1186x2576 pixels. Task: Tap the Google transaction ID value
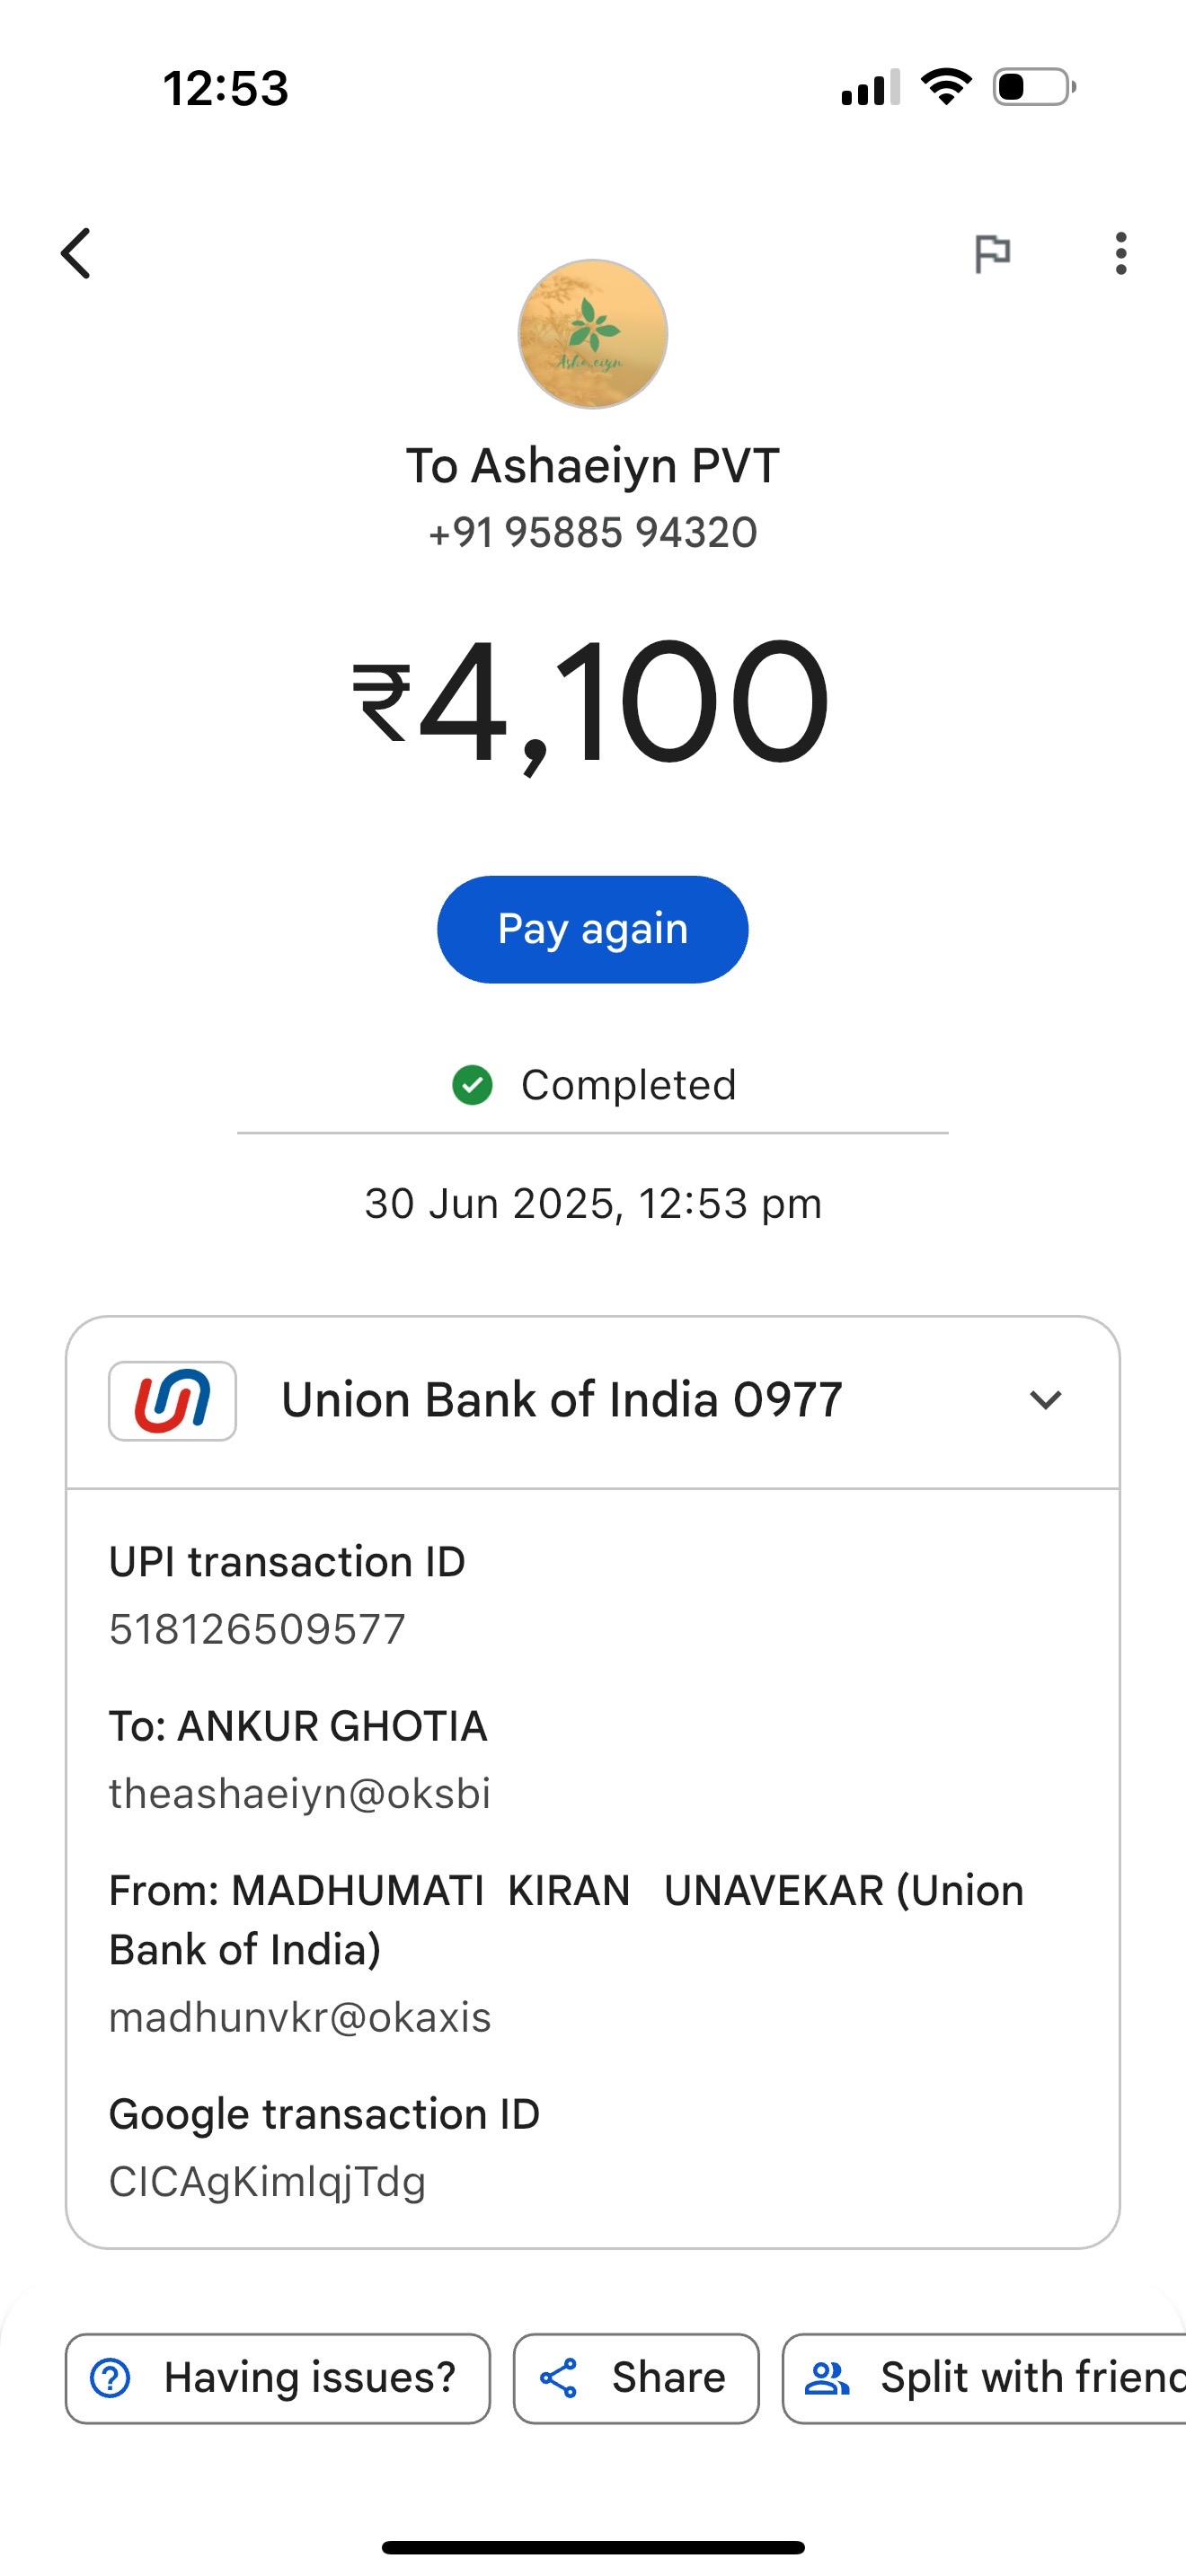267,2182
